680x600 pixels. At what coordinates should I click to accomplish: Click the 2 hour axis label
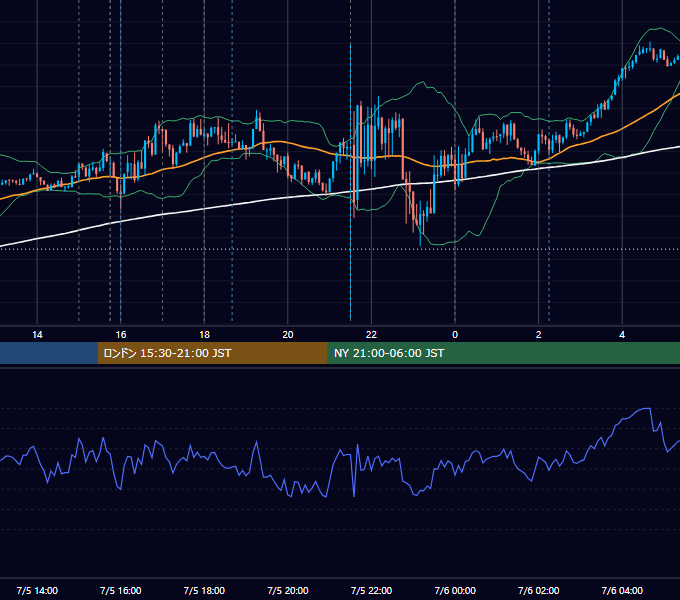539,335
